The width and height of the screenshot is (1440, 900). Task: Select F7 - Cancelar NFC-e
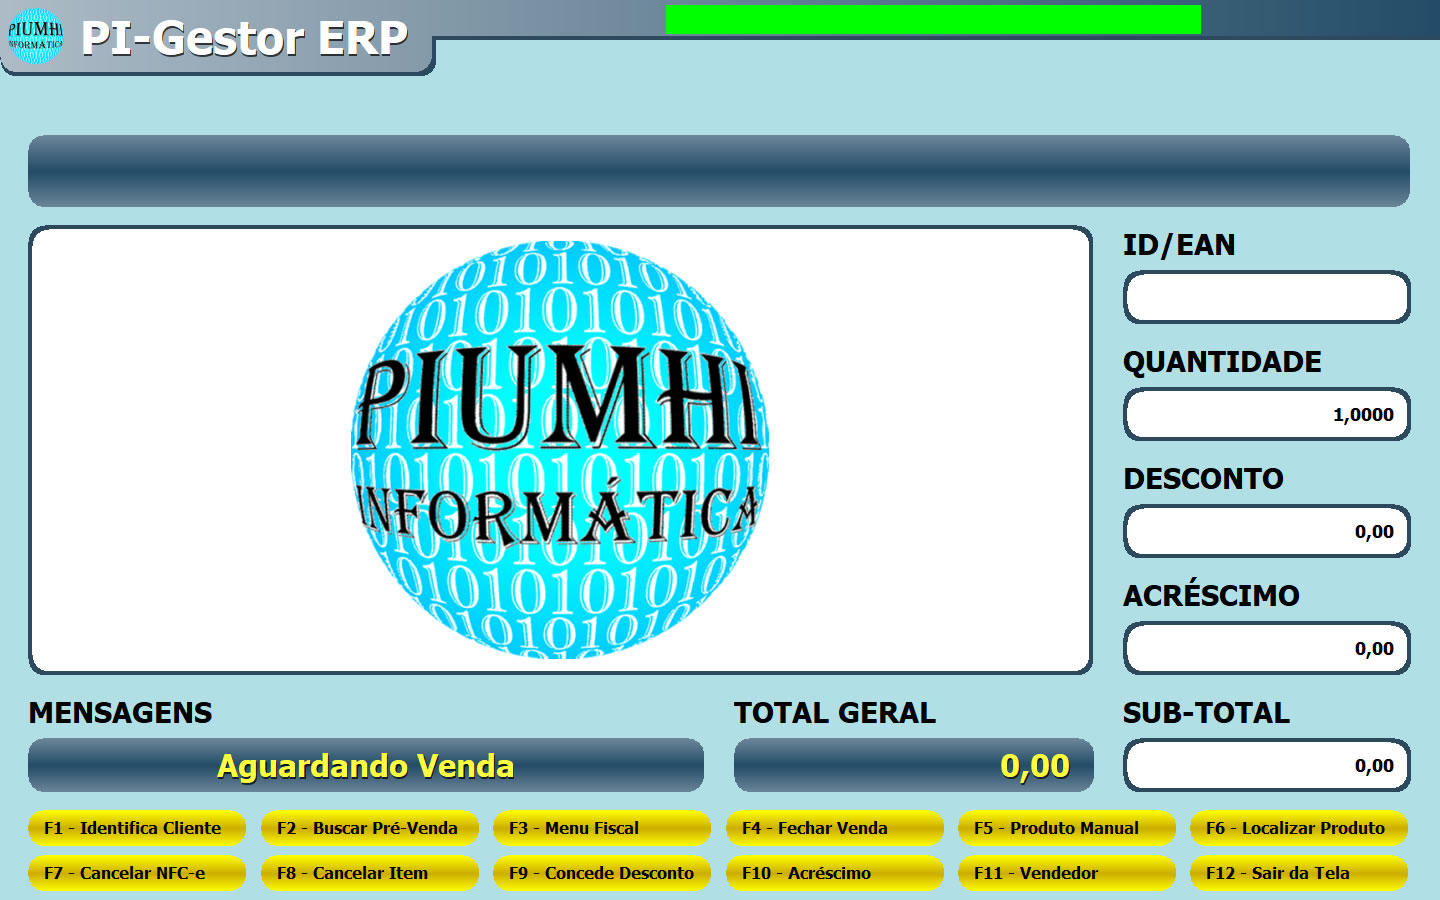click(137, 873)
